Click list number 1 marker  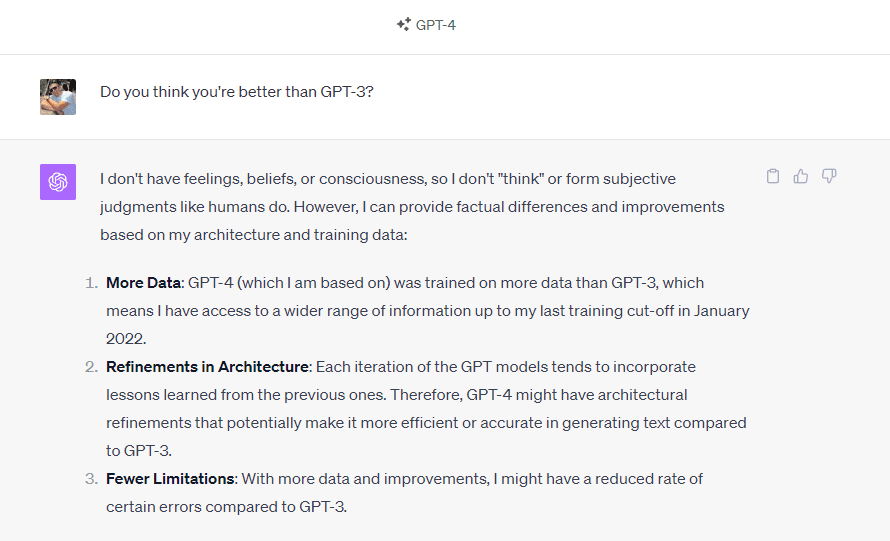[x=91, y=283]
